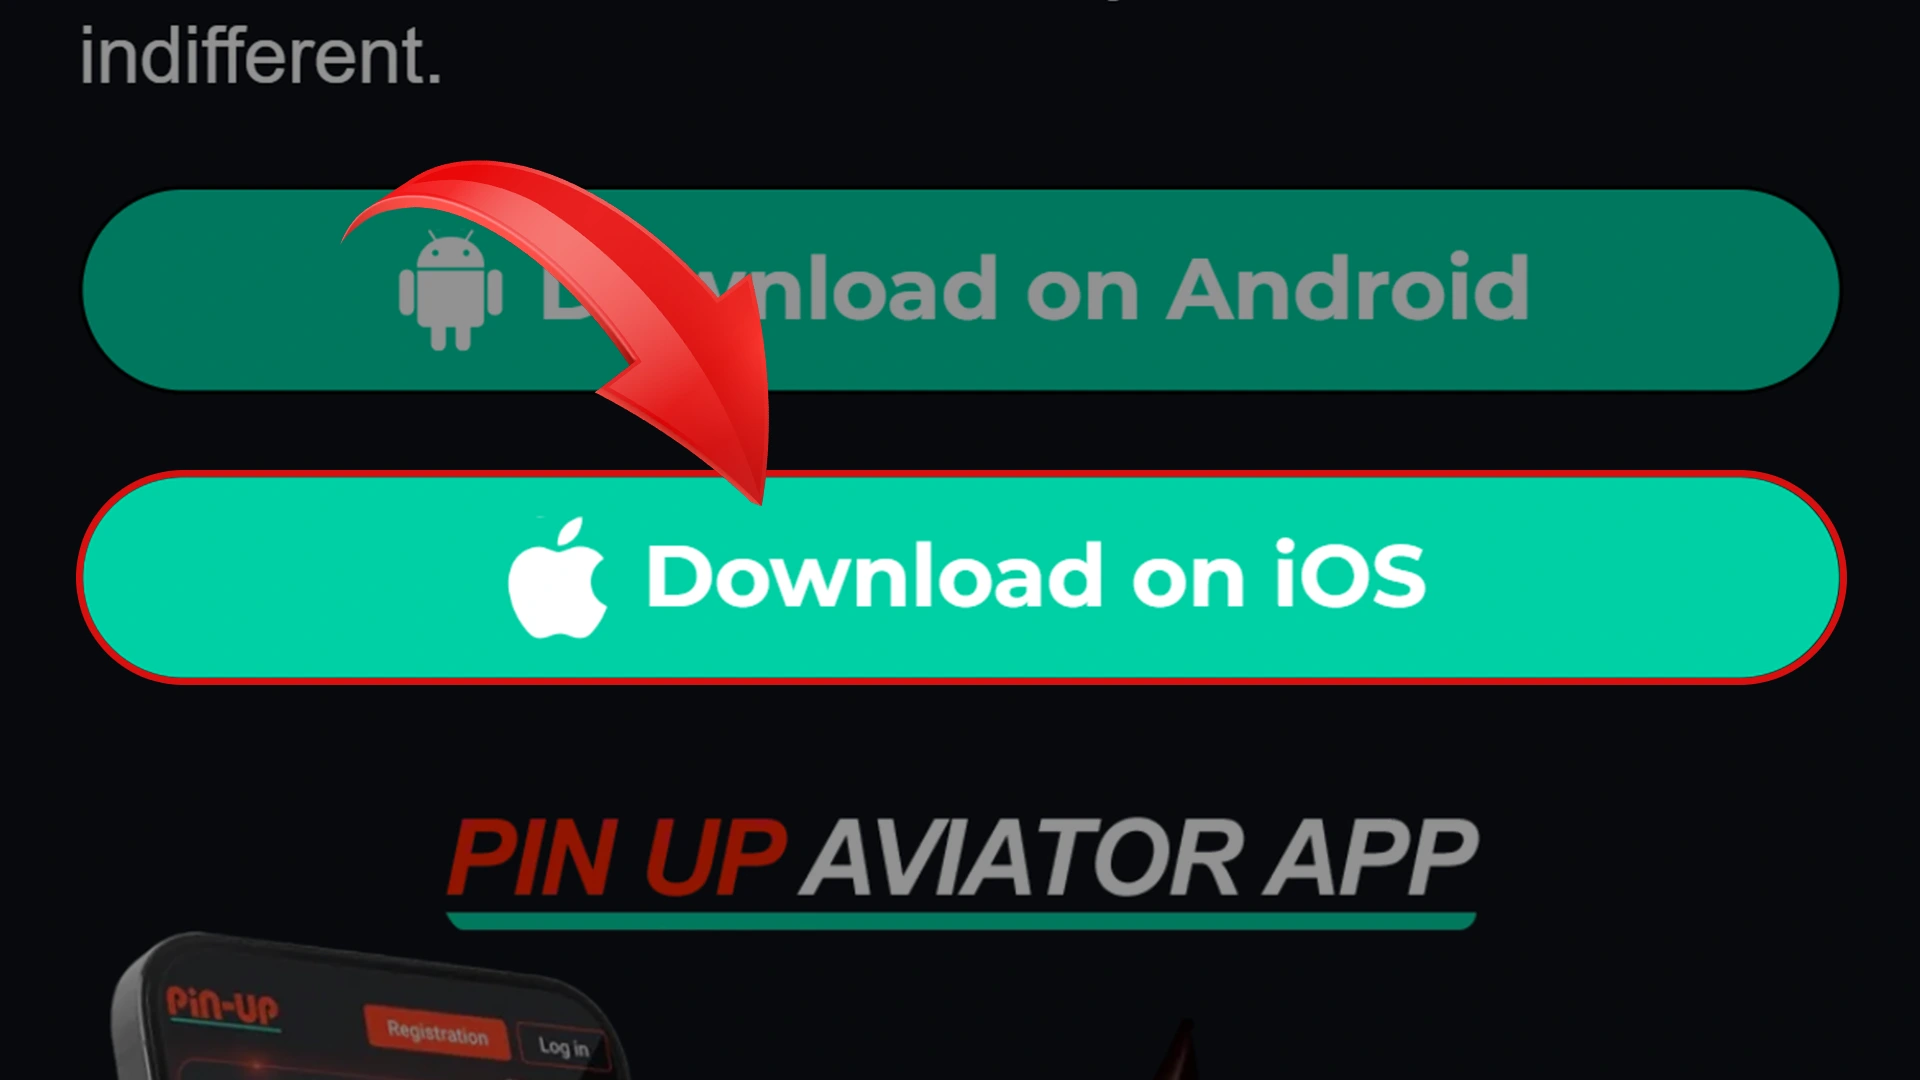Click the Log in button on Pin-Up app
Viewport: 1920px width, 1080px height.
(563, 1043)
